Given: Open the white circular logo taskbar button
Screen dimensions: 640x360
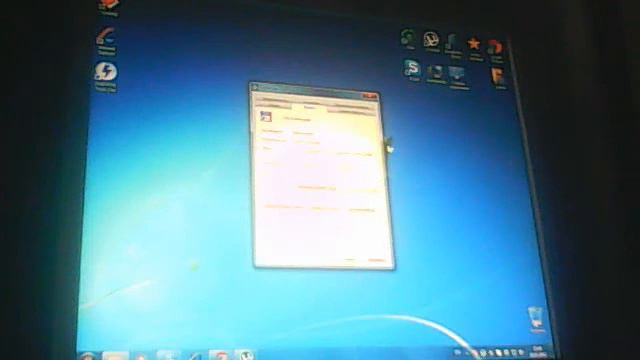Looking at the screenshot, I should [x=245, y=355].
